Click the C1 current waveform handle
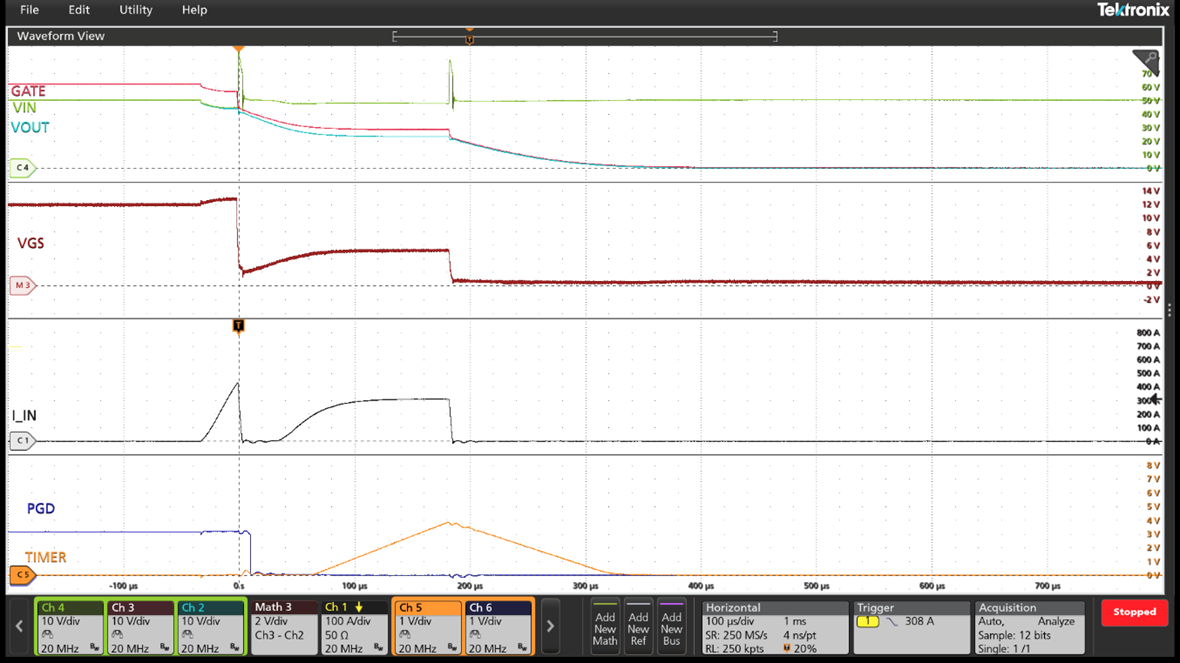The image size is (1180, 663). [22, 441]
